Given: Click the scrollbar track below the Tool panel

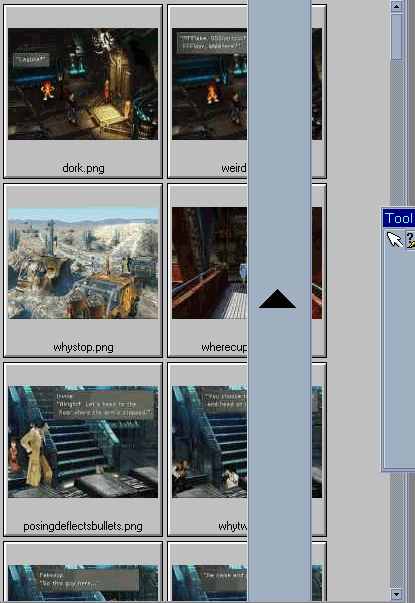Looking at the screenshot, I should click(x=396, y=531).
